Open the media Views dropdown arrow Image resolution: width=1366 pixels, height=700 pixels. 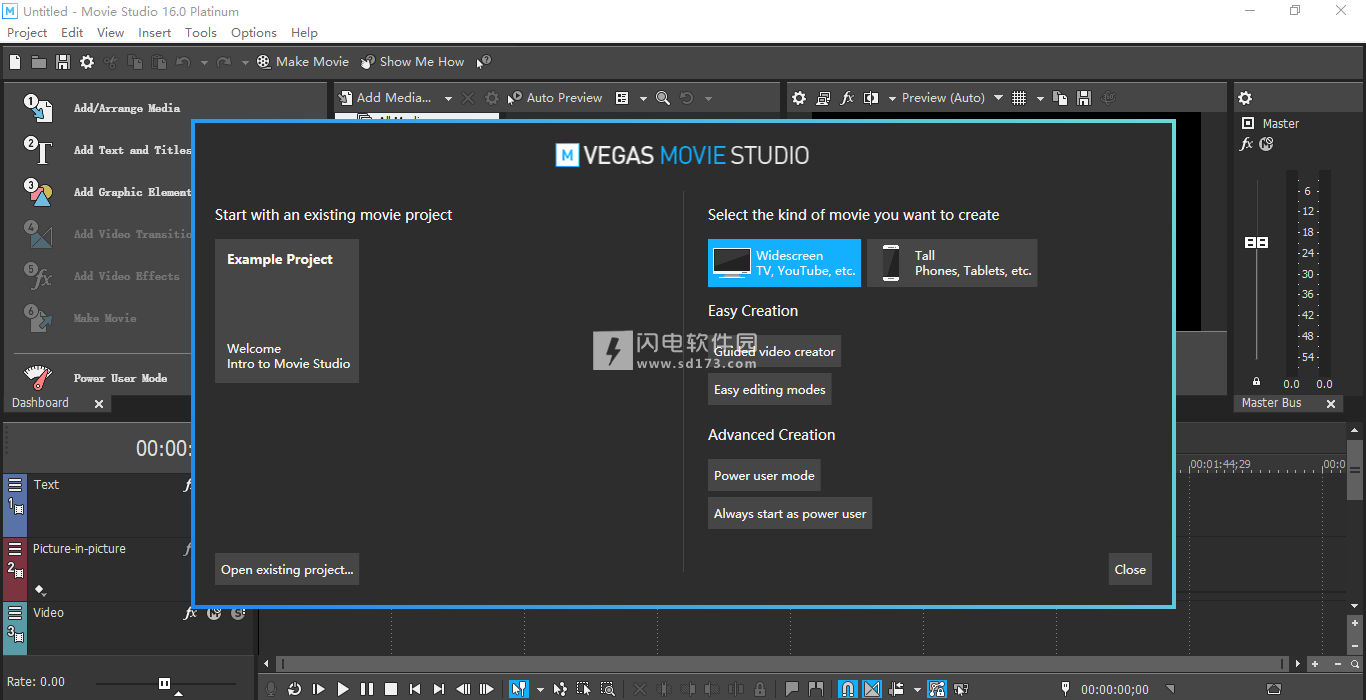[x=642, y=98]
